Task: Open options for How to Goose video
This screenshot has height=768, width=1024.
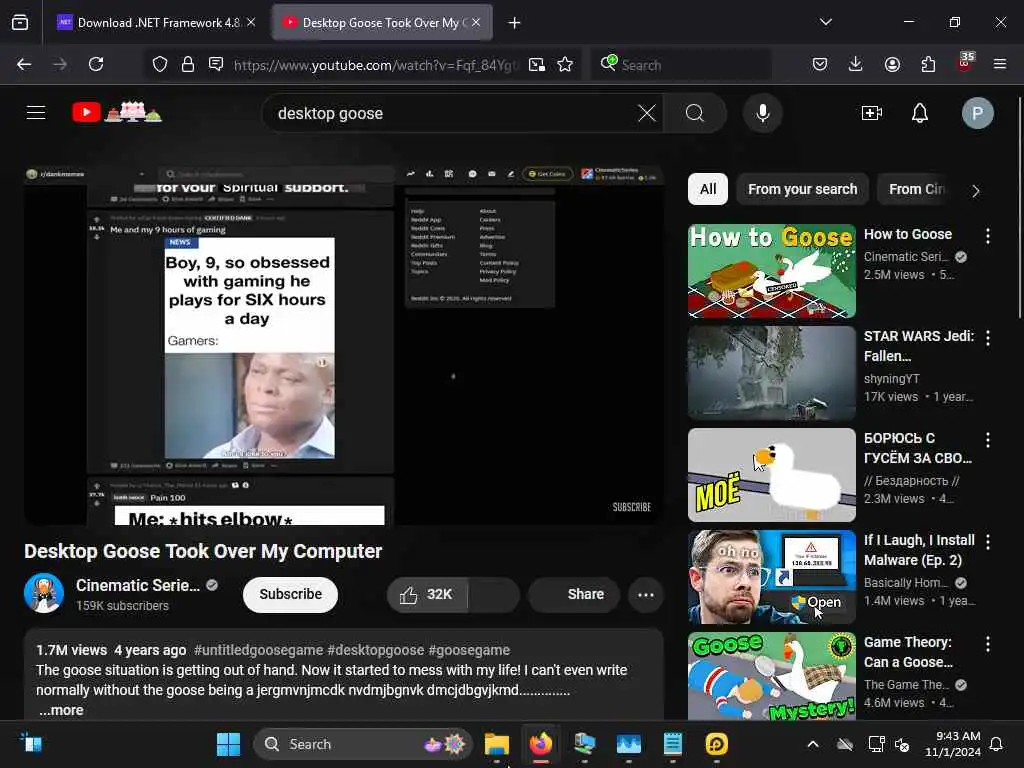Action: coord(987,236)
